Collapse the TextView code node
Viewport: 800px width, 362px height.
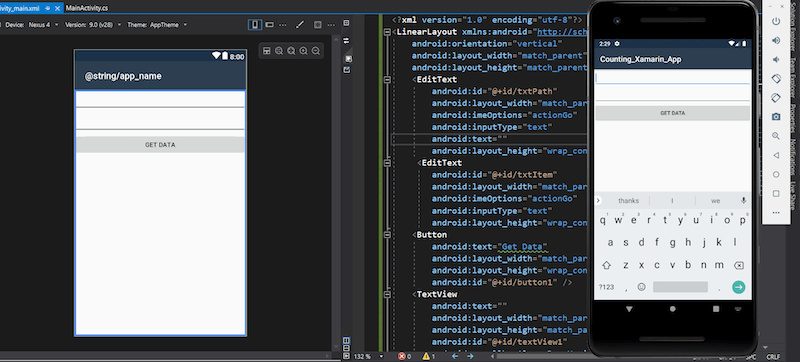pos(387,294)
